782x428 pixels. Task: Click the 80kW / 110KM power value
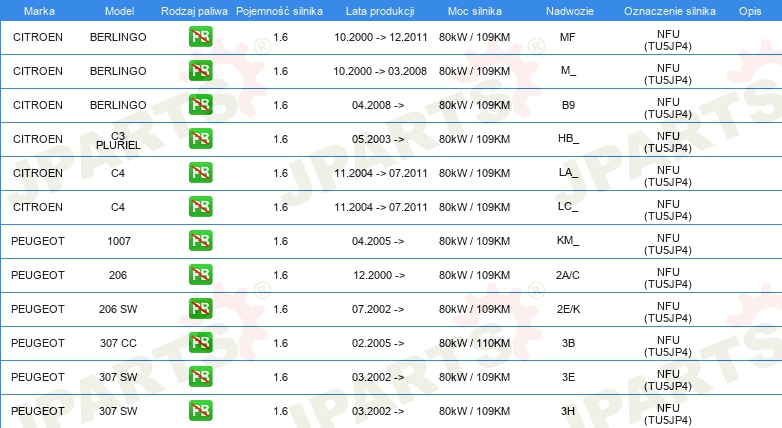474,343
